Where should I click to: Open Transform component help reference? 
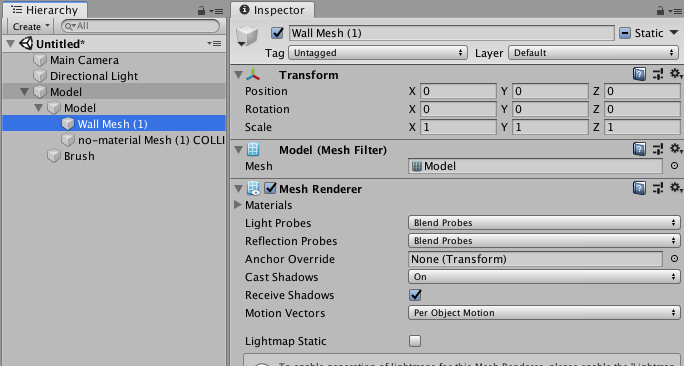[639, 75]
